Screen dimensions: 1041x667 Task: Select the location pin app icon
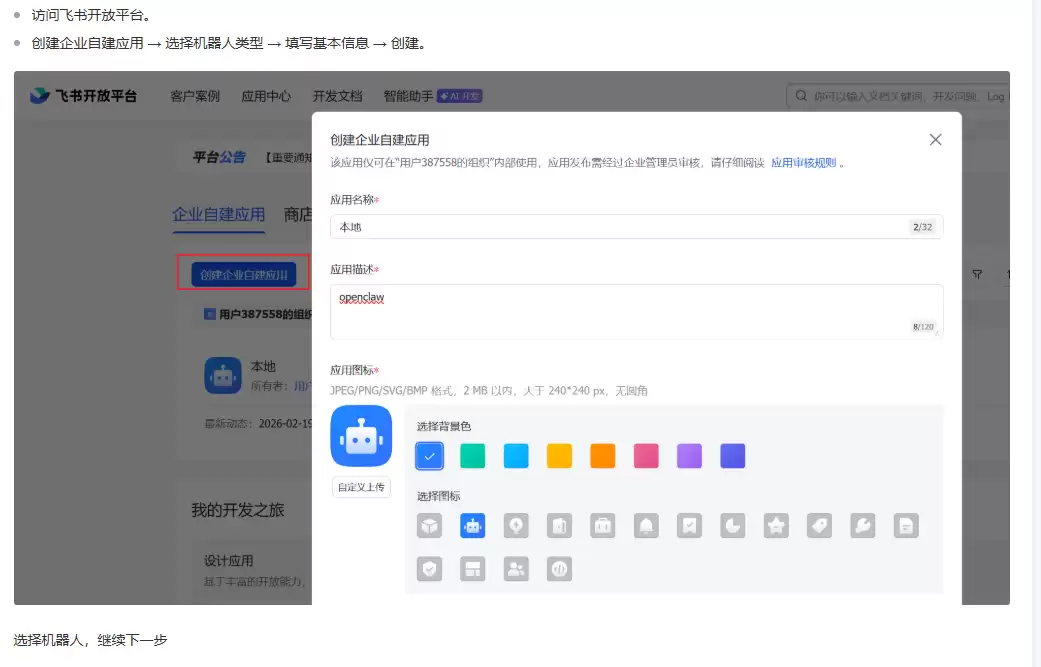pyautogui.click(x=516, y=525)
